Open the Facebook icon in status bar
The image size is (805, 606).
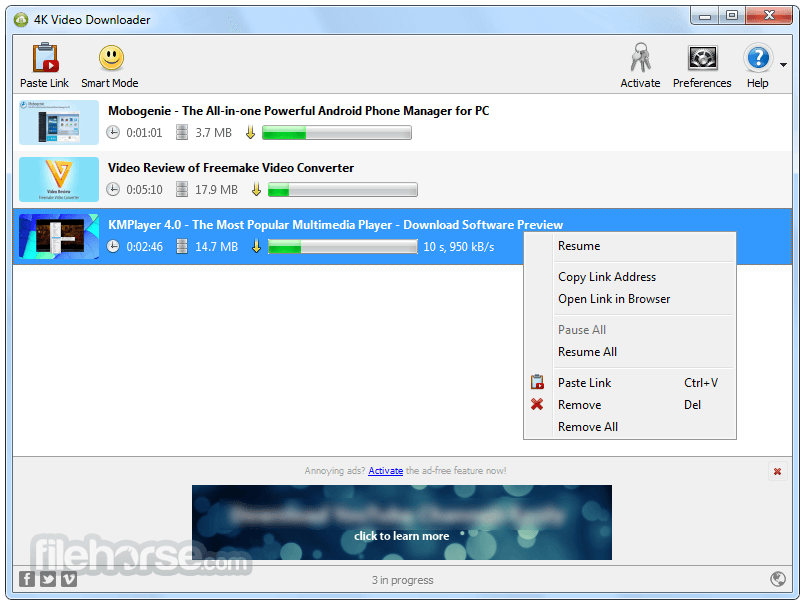coord(27,579)
